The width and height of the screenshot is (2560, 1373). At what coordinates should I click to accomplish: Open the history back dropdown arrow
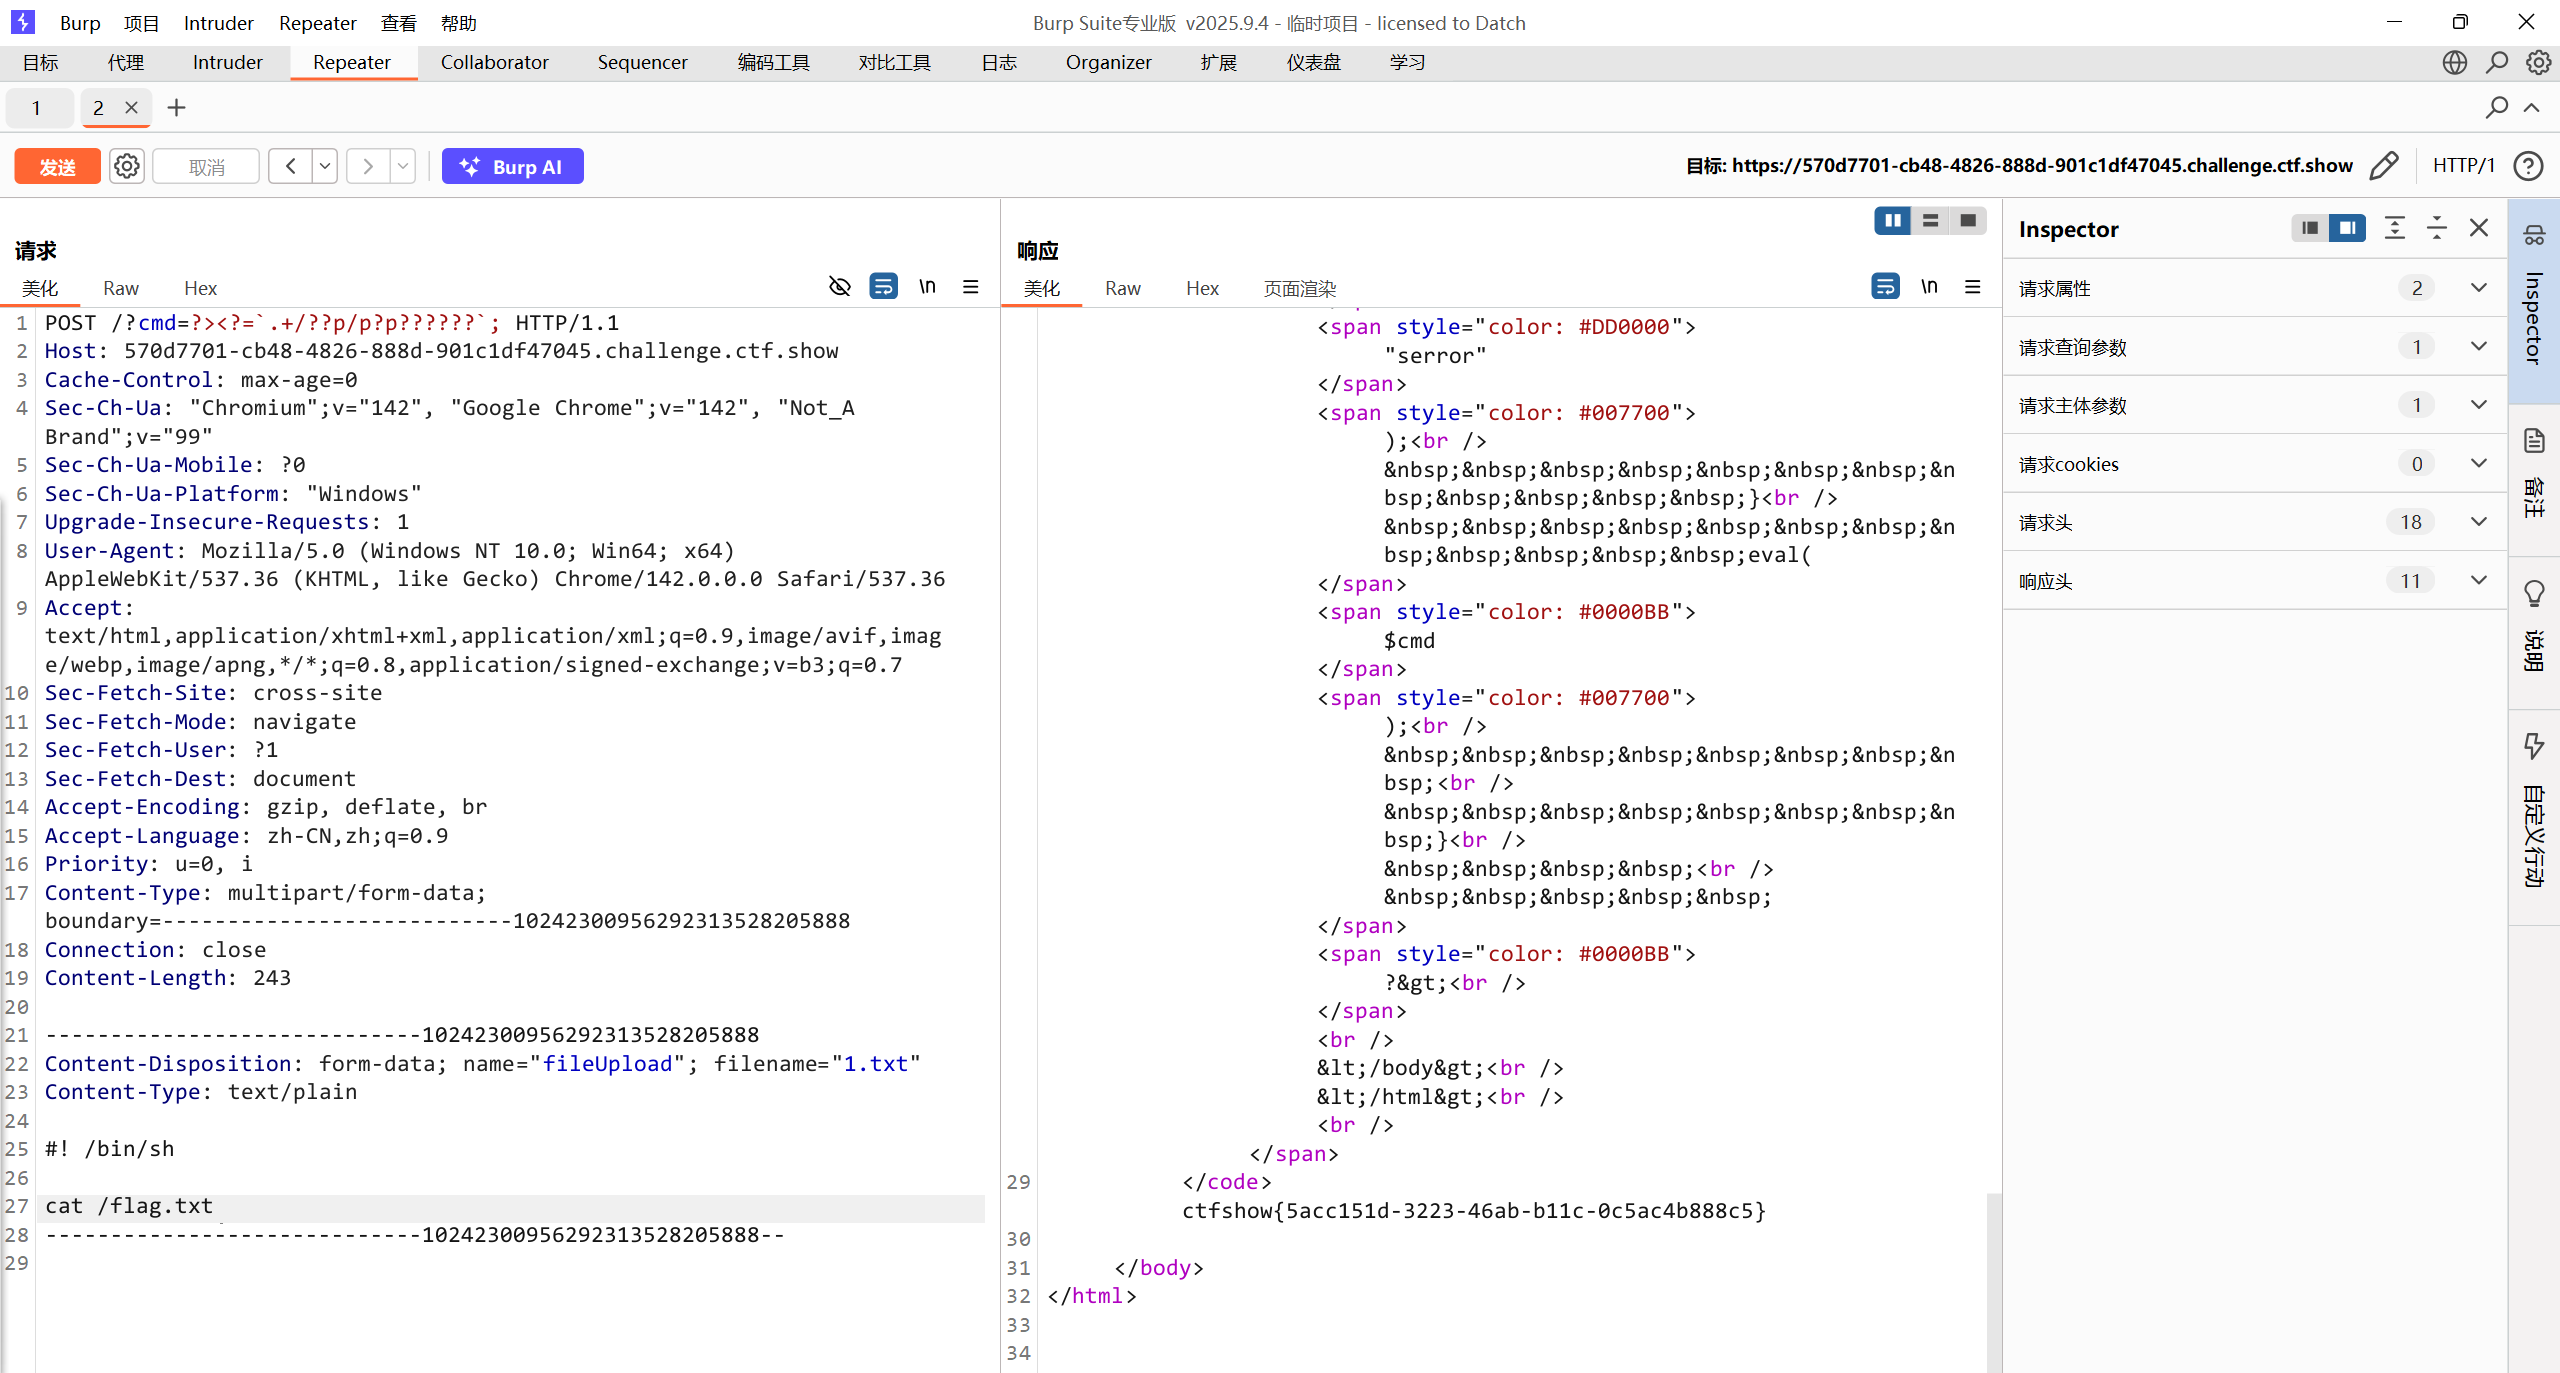tap(325, 166)
